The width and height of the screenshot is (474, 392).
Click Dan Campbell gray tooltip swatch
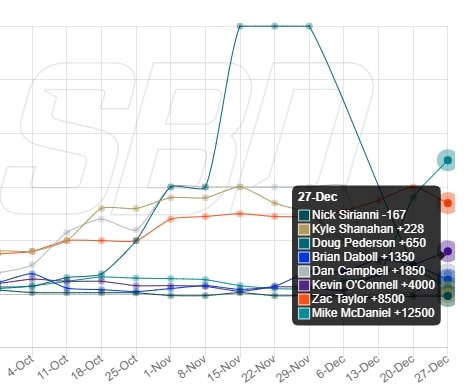coord(304,271)
